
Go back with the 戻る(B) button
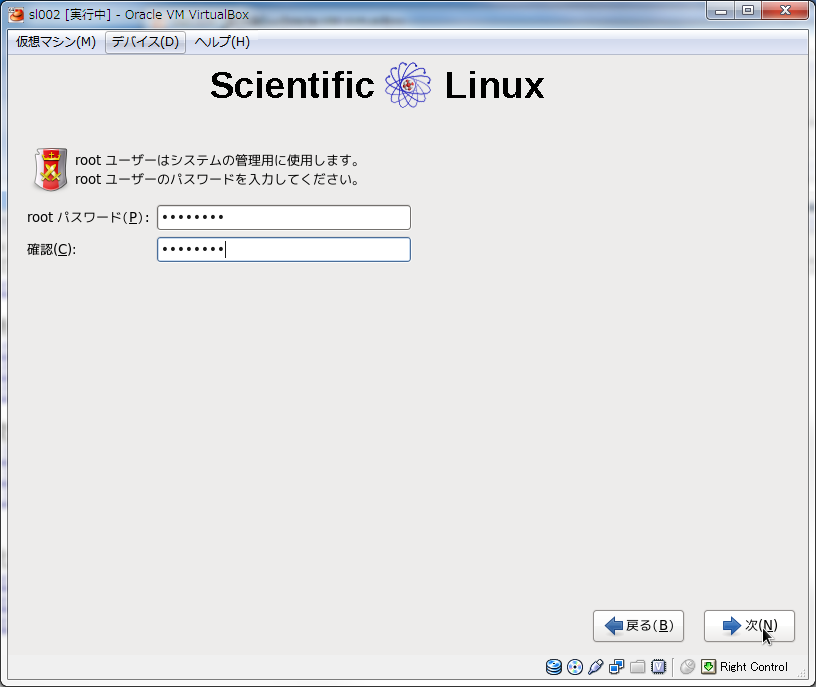coord(639,626)
